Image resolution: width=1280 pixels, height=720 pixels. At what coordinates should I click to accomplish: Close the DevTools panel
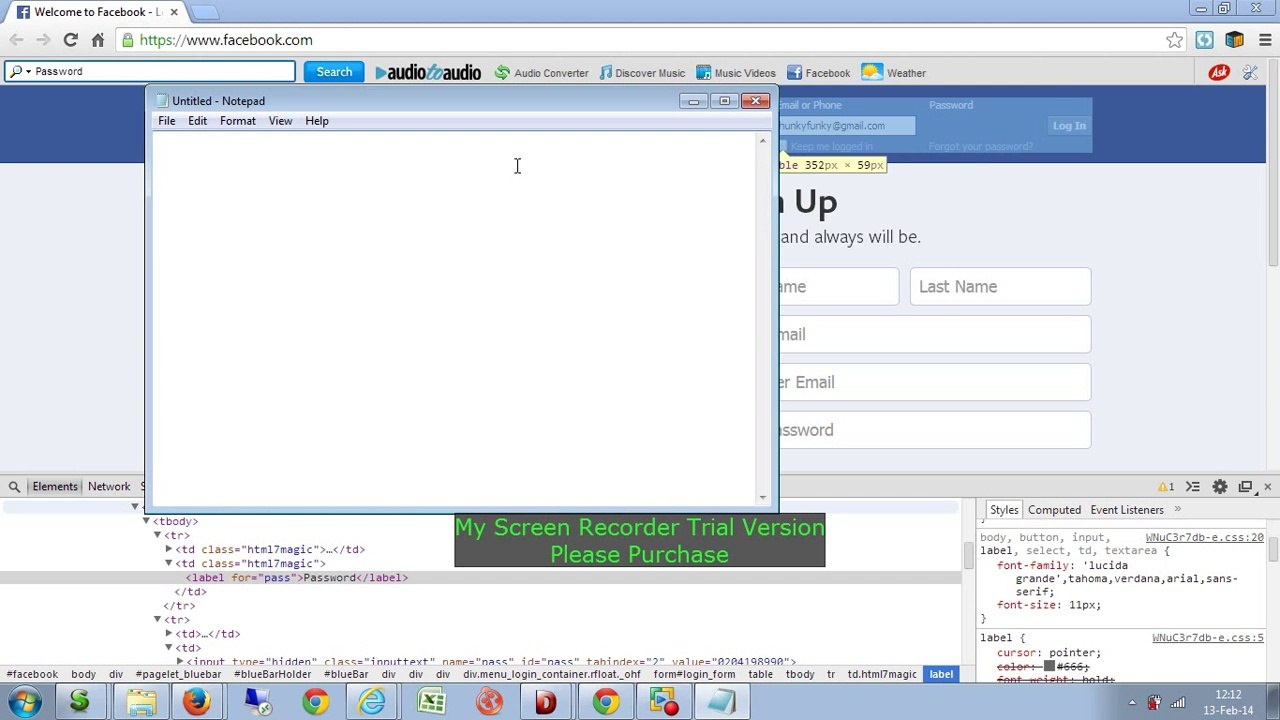pyautogui.click(x=1267, y=487)
